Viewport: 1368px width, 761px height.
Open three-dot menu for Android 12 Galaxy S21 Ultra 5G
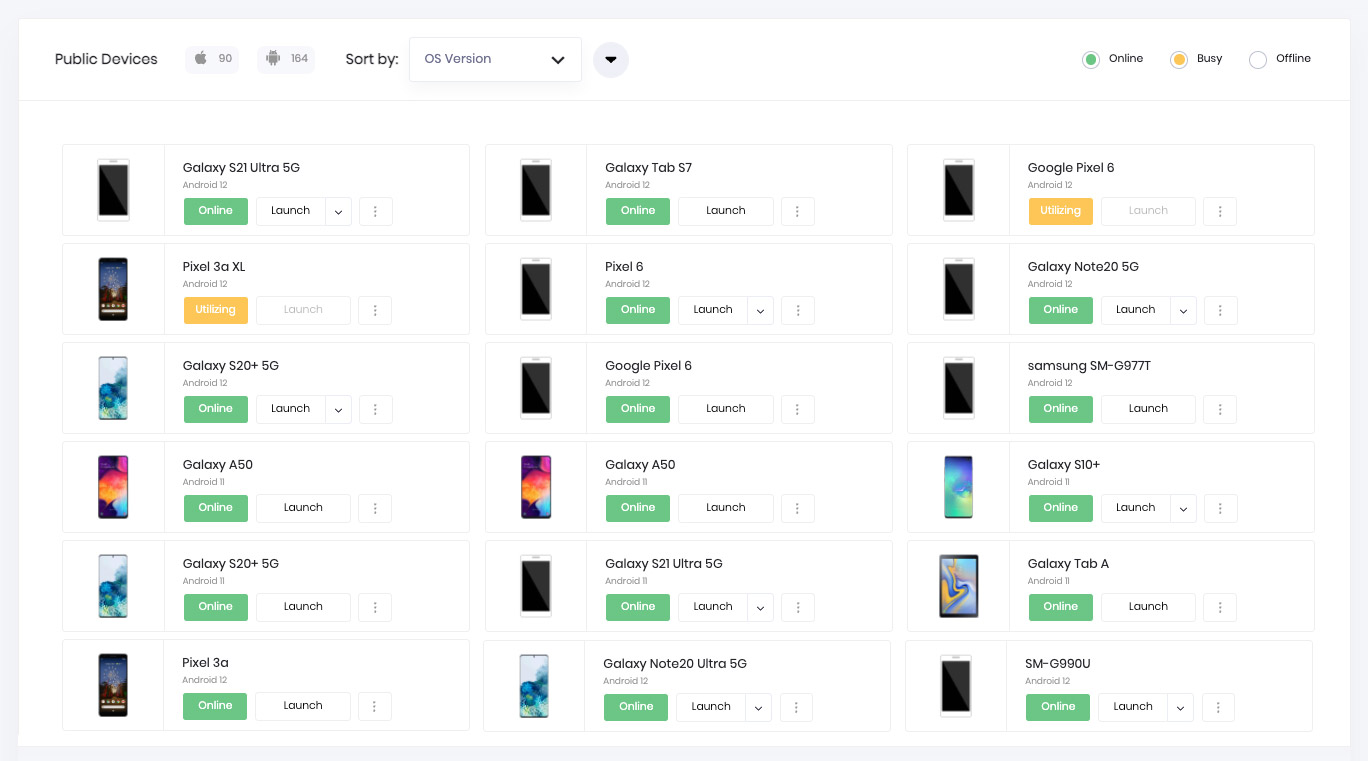375,211
